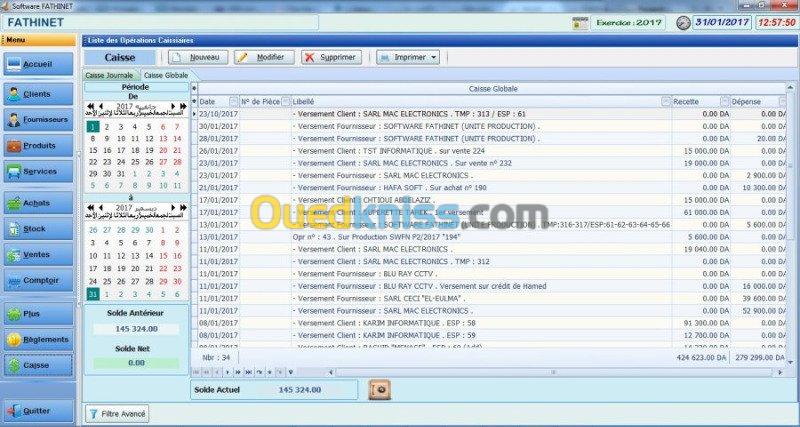
Task: Select the Caisse sidebar item
Action: coord(39,365)
